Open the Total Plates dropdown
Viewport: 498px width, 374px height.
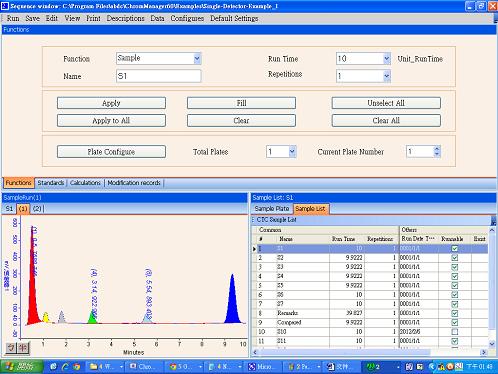pyautogui.click(x=292, y=152)
